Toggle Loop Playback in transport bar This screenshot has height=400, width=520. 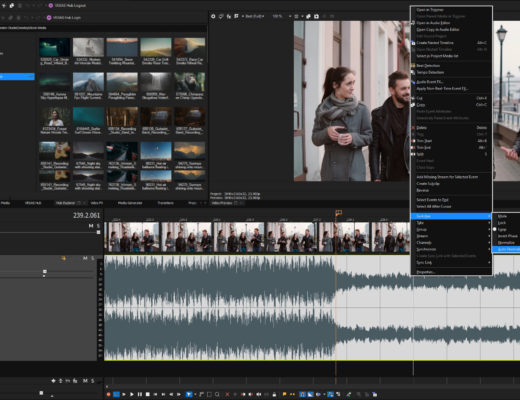[116, 394]
